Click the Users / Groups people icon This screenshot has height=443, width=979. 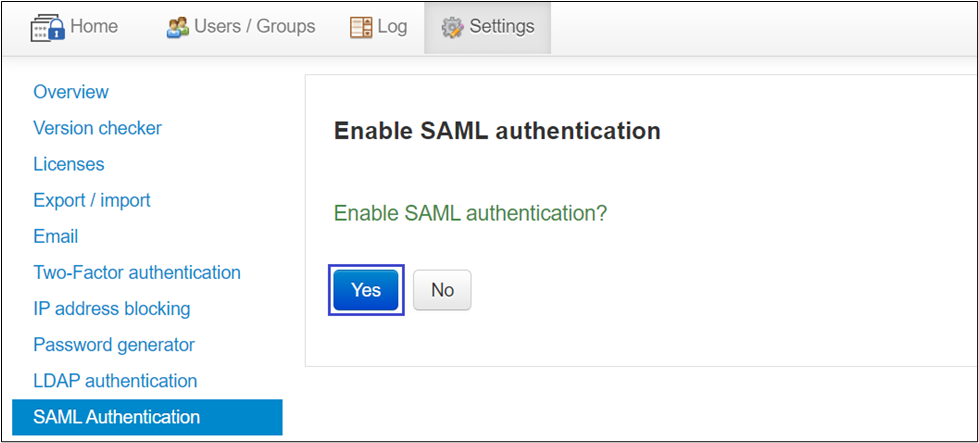[178, 27]
